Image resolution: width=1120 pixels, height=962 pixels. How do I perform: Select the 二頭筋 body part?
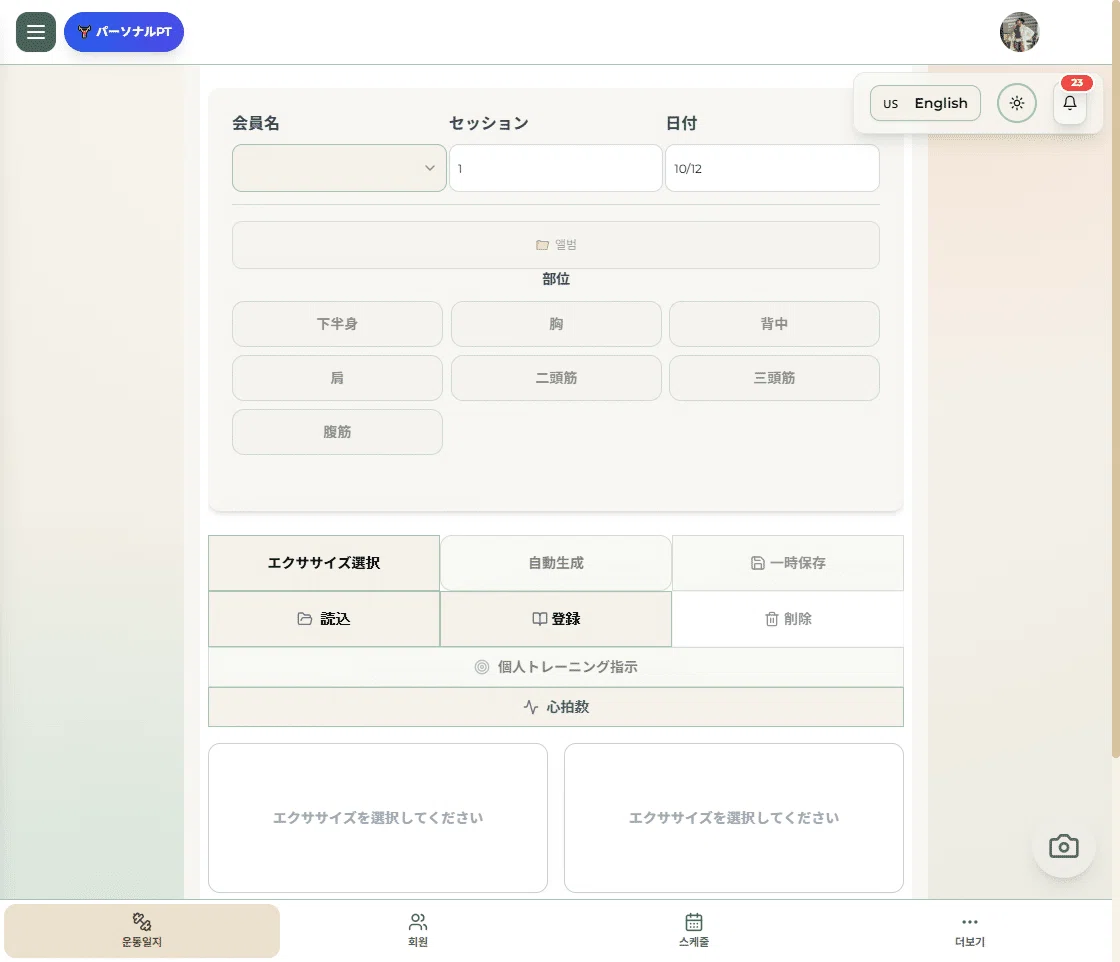pos(556,378)
